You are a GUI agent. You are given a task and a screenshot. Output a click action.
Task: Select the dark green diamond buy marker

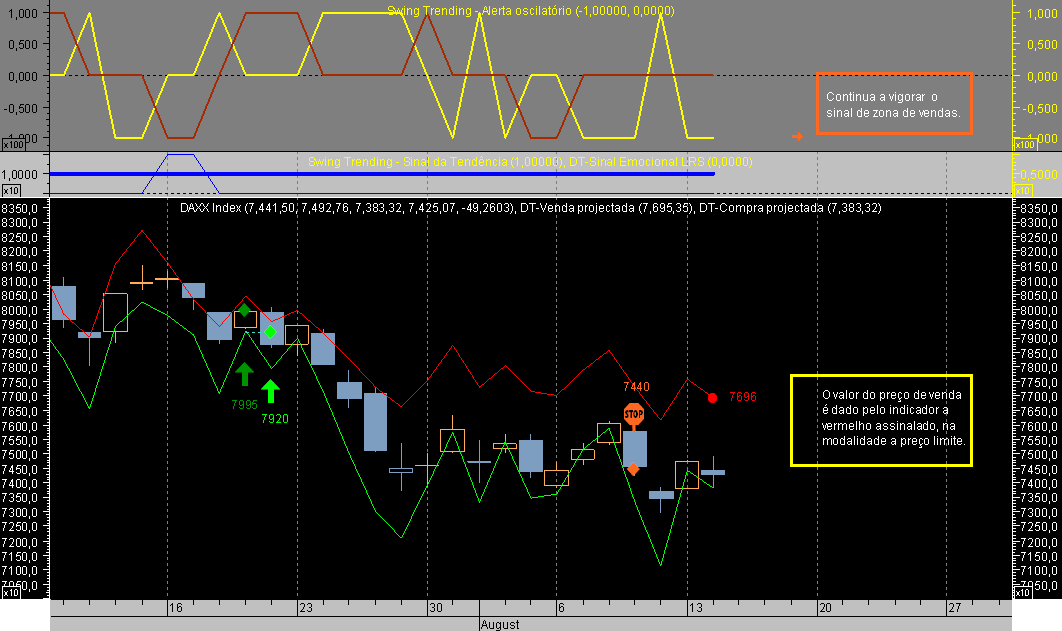[244, 310]
